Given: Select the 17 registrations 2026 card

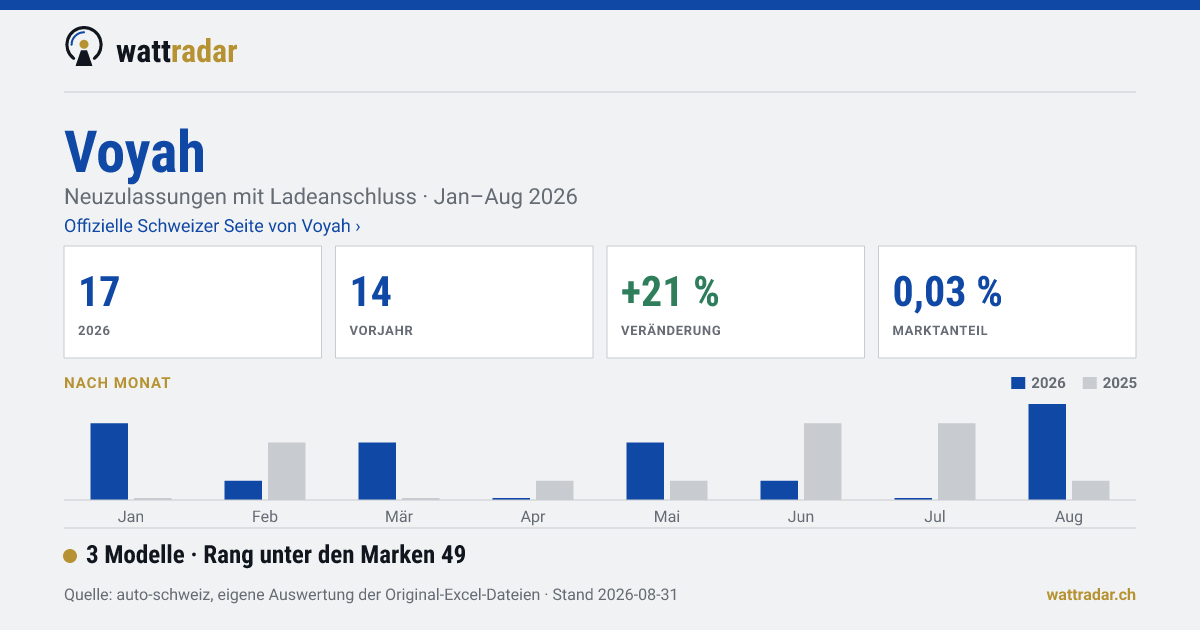Looking at the screenshot, I should point(193,302).
